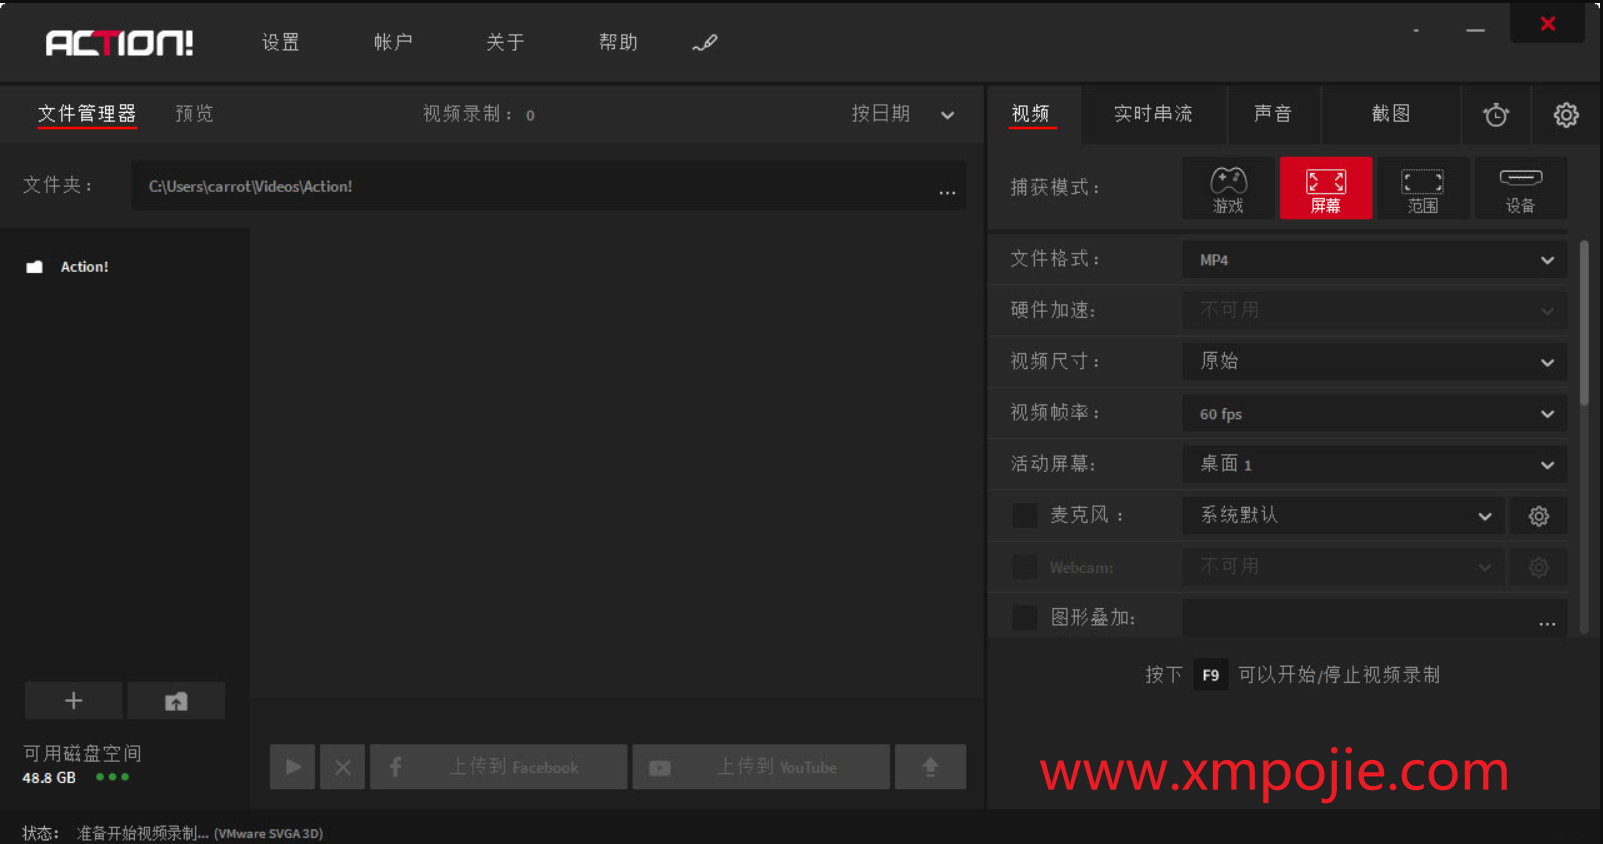This screenshot has width=1603, height=844.
Task: Enable the 图形叠加 overlay checkbox
Action: click(x=1025, y=618)
